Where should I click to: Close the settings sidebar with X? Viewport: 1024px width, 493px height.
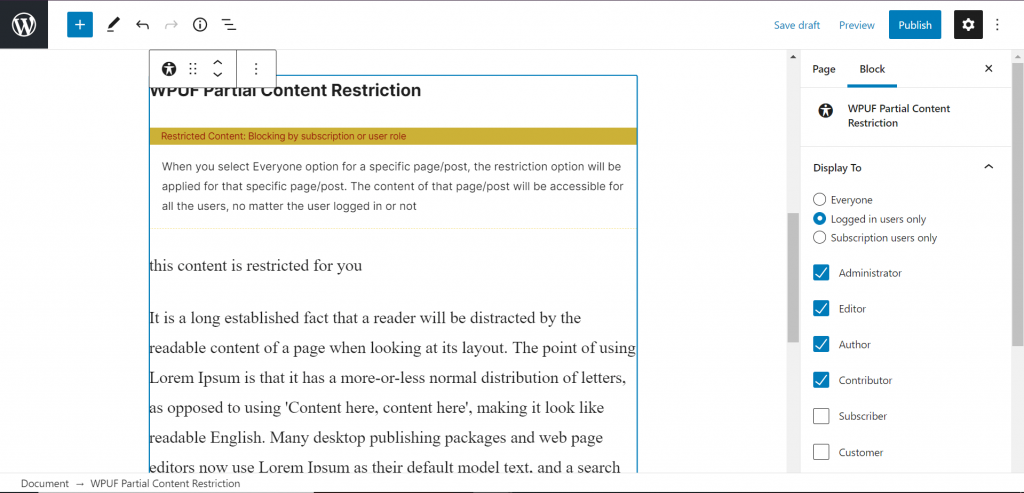coord(989,69)
